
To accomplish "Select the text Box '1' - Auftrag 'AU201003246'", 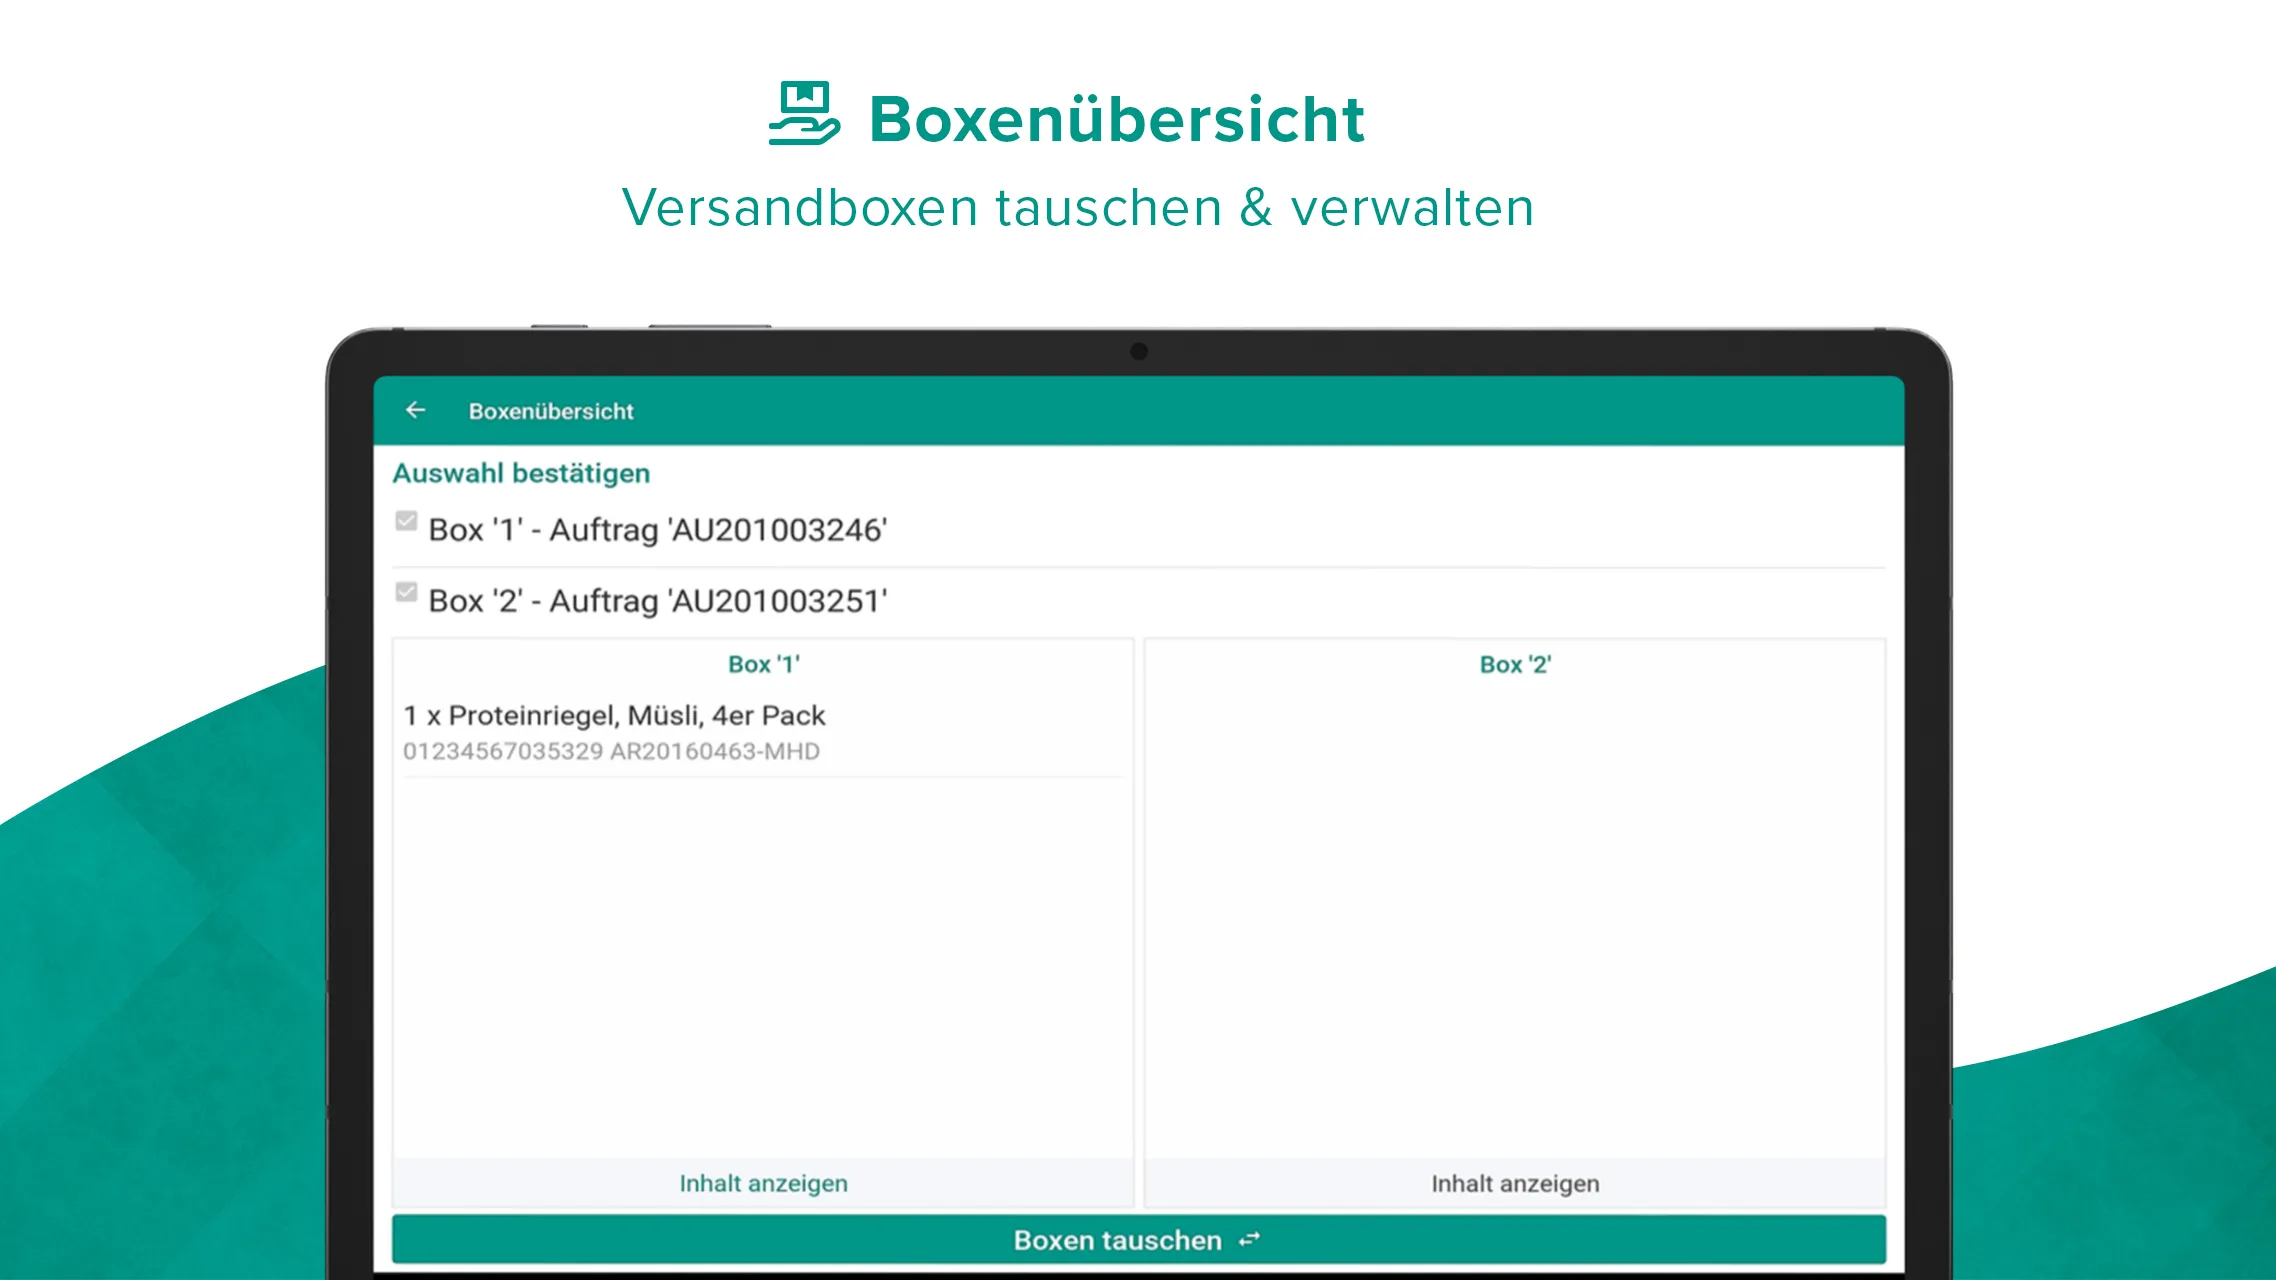I will 657,530.
